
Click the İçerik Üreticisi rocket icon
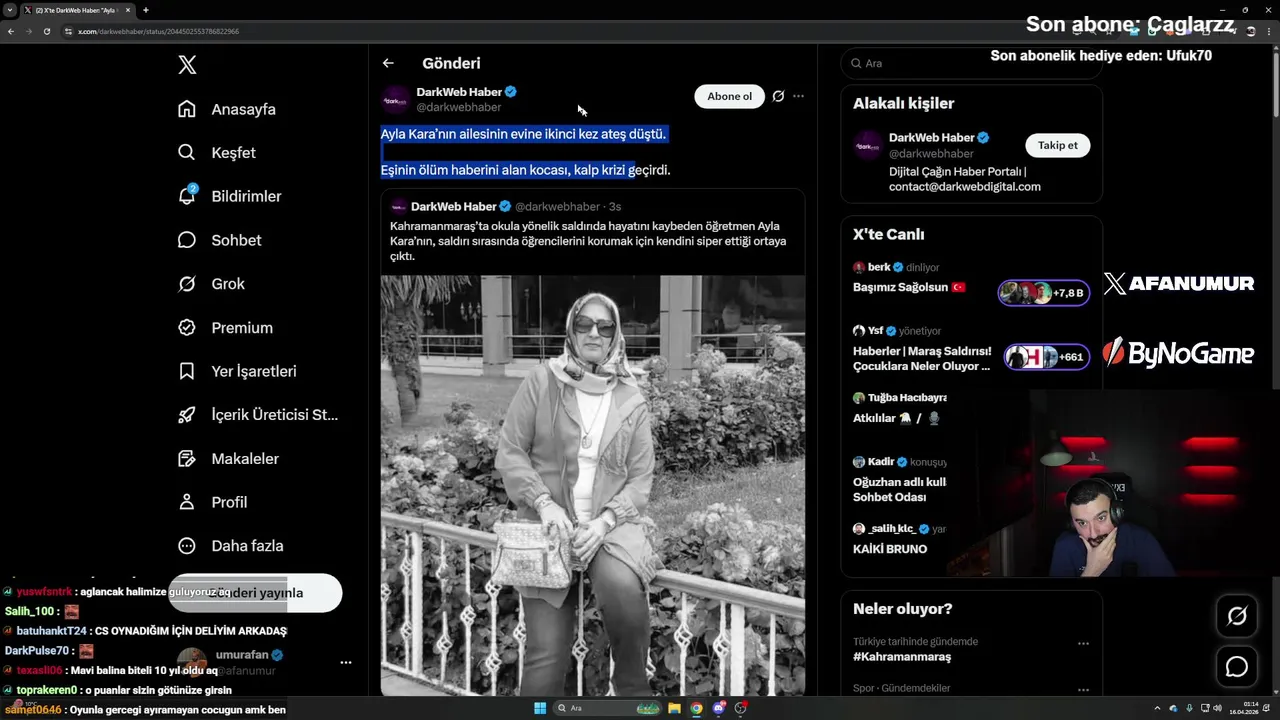click(x=187, y=415)
